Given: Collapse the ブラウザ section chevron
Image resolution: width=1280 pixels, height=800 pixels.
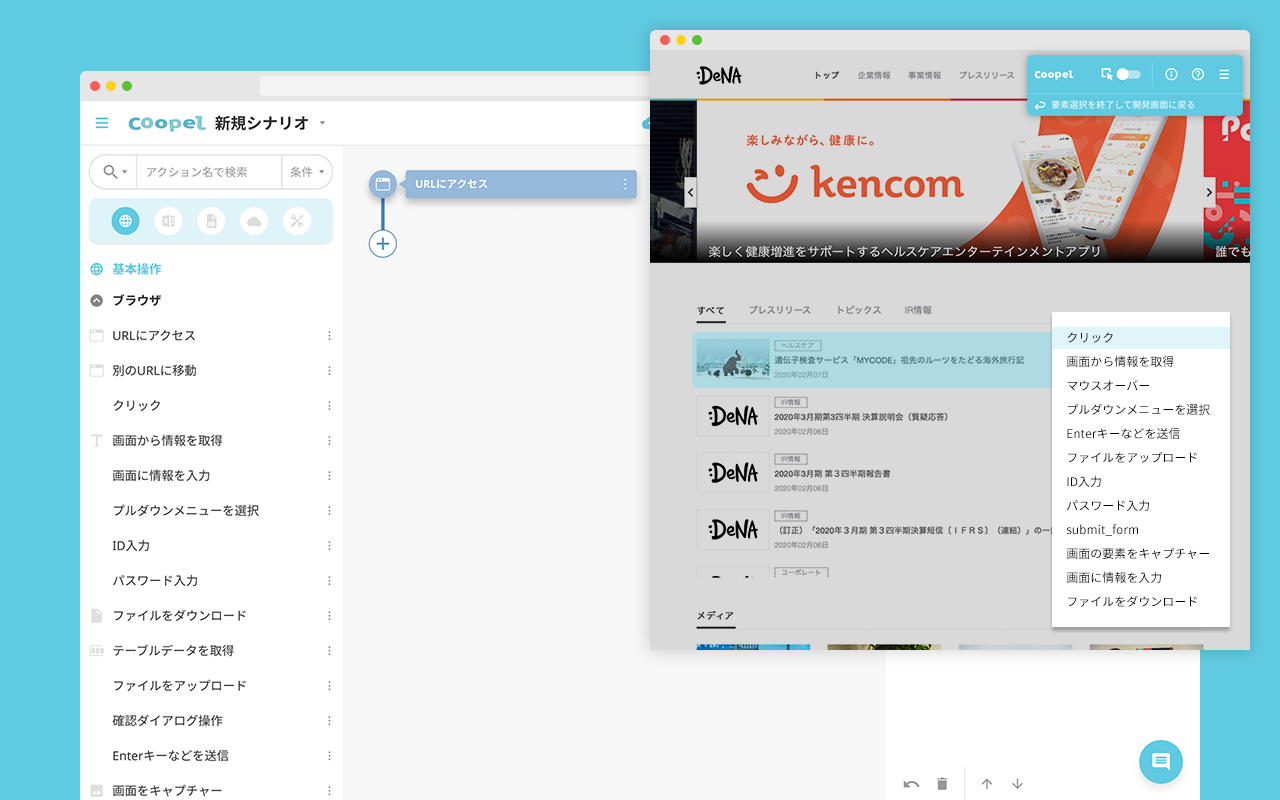Looking at the screenshot, I should point(97,300).
